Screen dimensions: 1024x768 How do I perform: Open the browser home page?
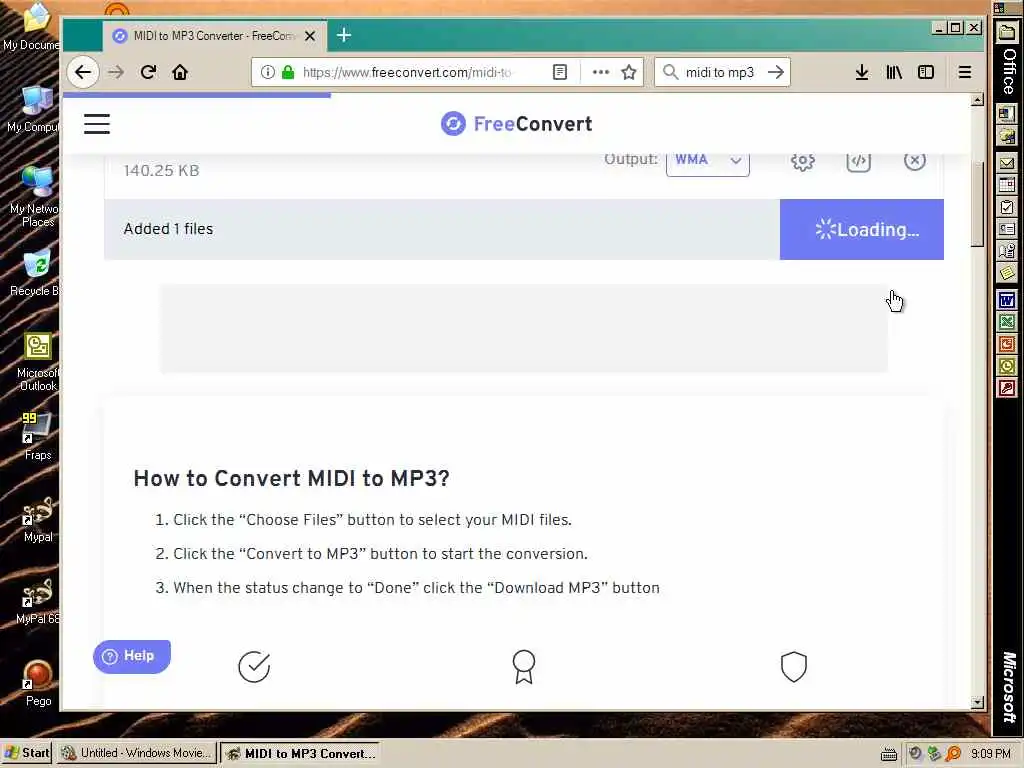tap(180, 72)
